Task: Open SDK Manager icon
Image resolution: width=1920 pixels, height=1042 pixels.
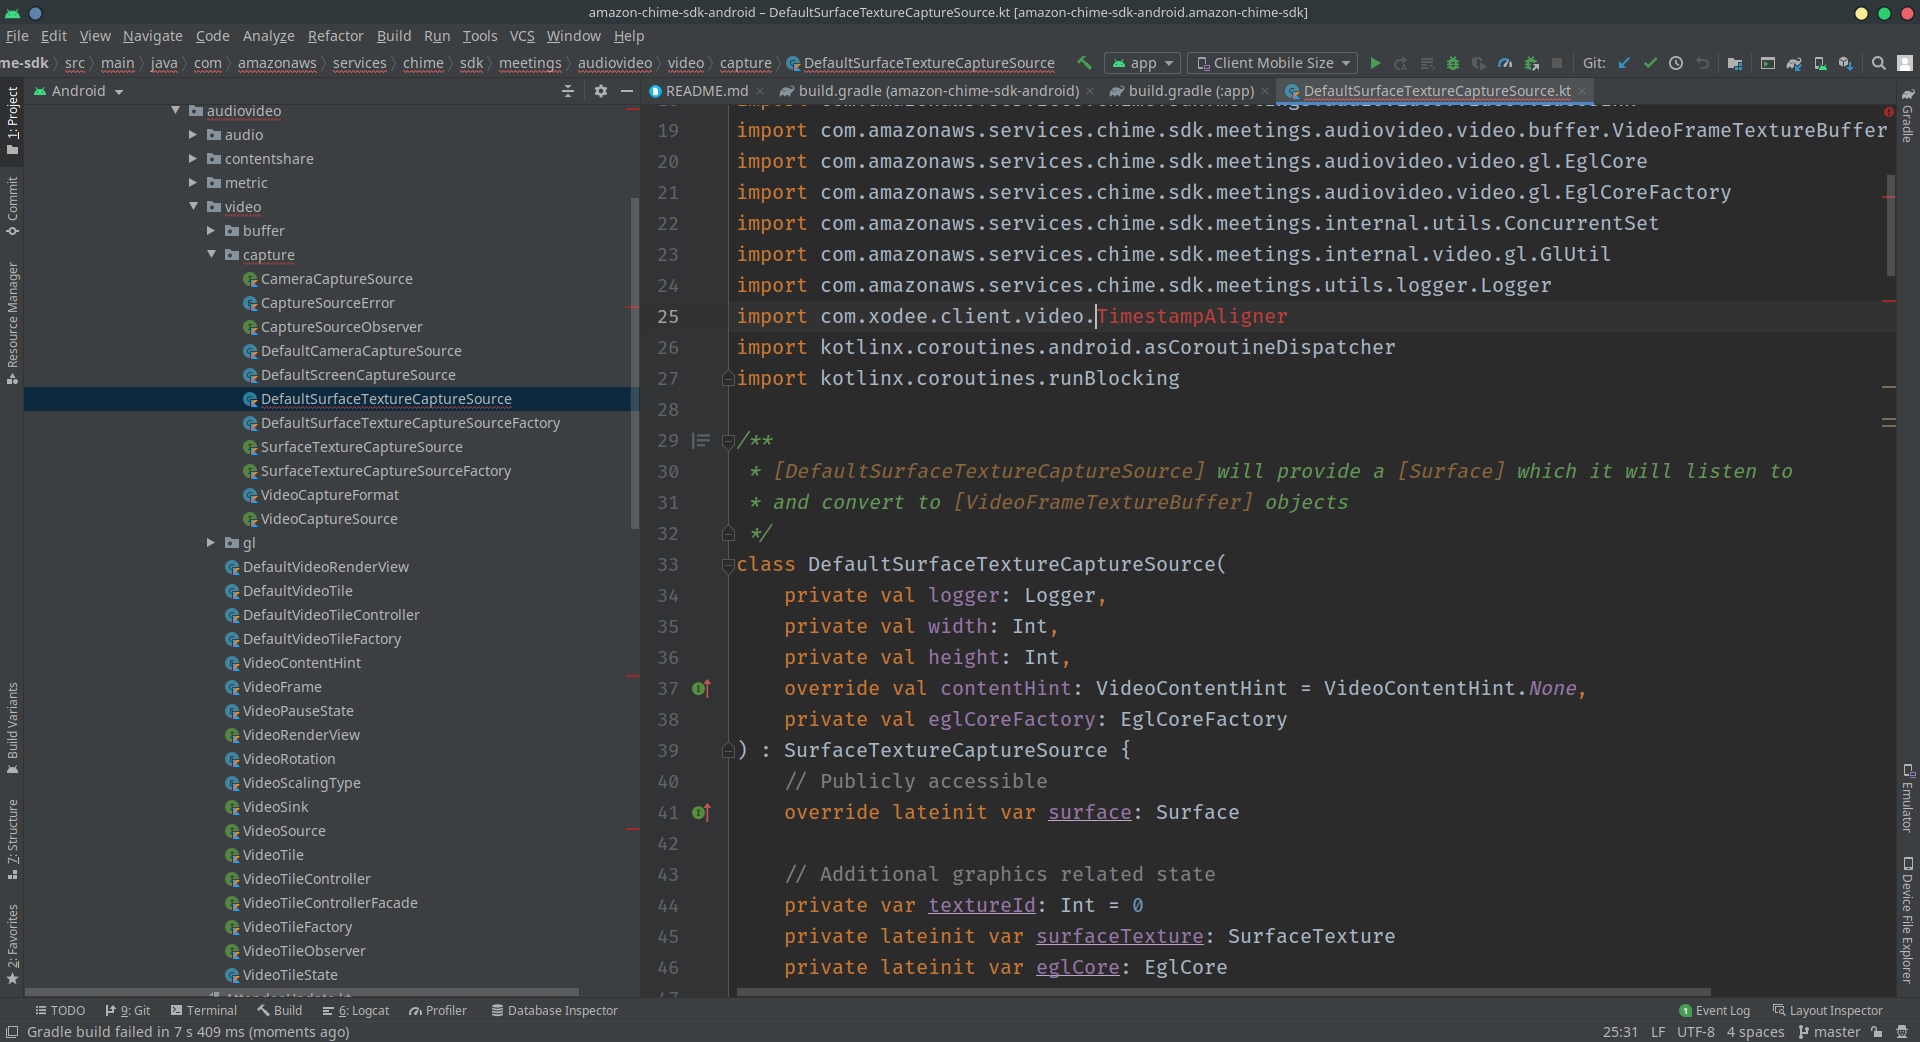Action: click(1846, 63)
